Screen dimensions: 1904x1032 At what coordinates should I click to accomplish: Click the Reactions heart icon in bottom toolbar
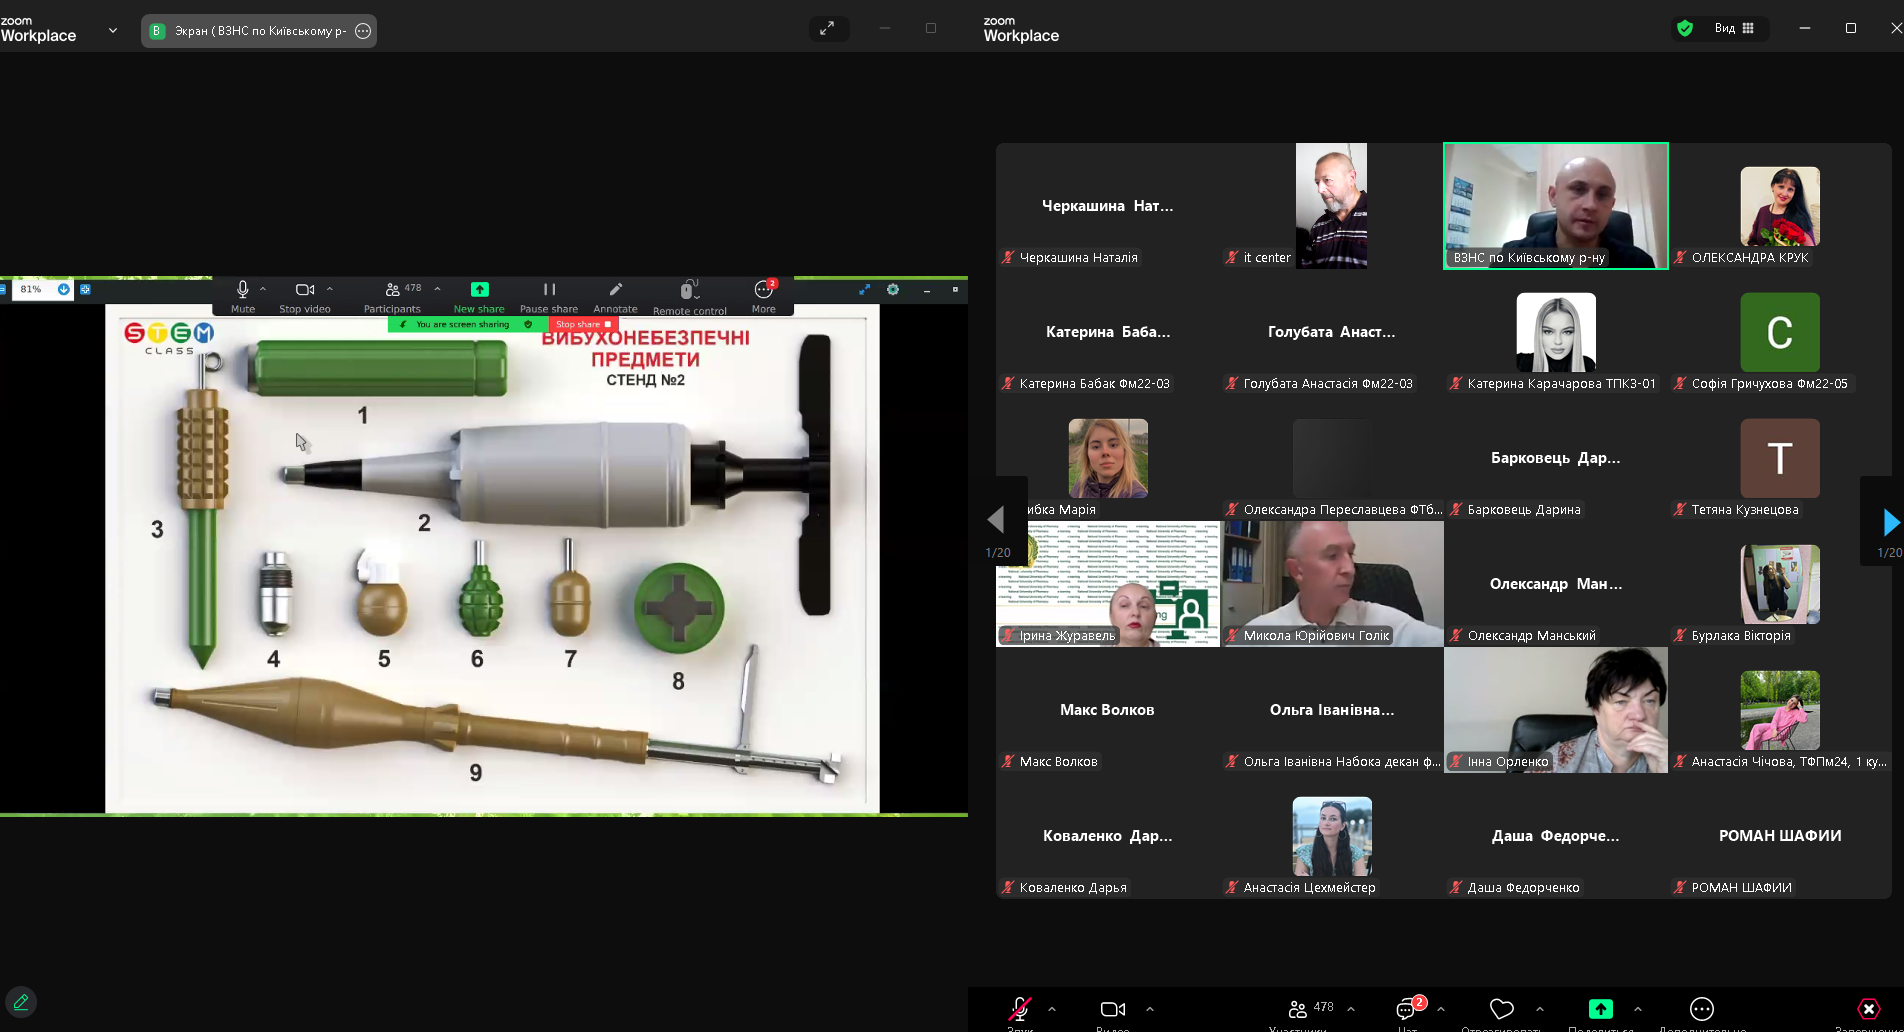click(1501, 1009)
